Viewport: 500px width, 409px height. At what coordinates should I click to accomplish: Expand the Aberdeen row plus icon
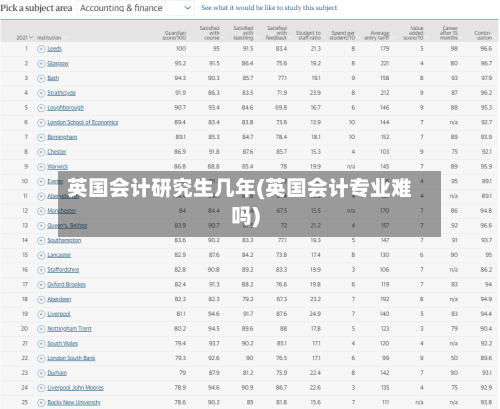41,299
